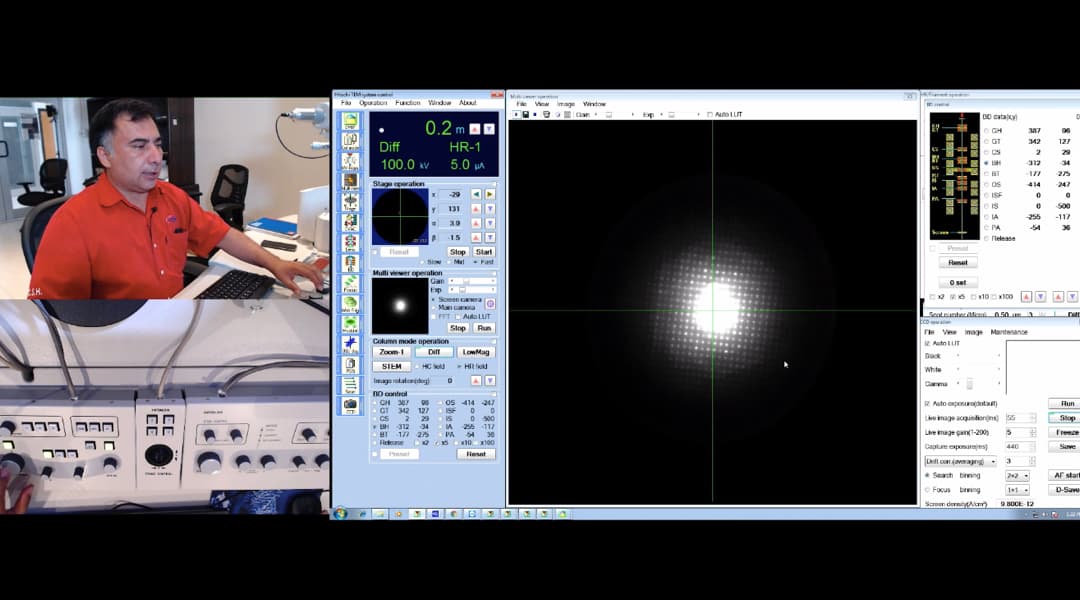The width and height of the screenshot is (1080, 600).
Task: Click the LowMag column mode button
Action: click(476, 352)
